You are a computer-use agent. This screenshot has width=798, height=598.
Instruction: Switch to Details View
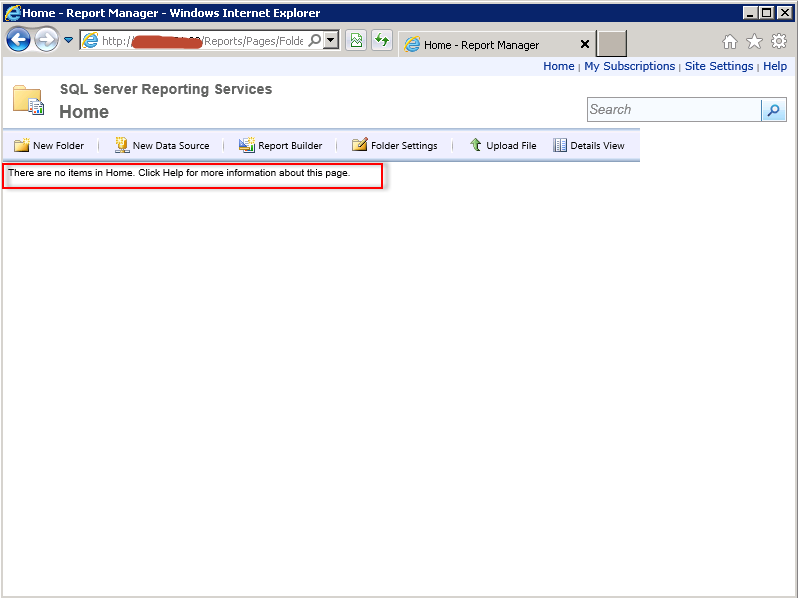point(588,146)
